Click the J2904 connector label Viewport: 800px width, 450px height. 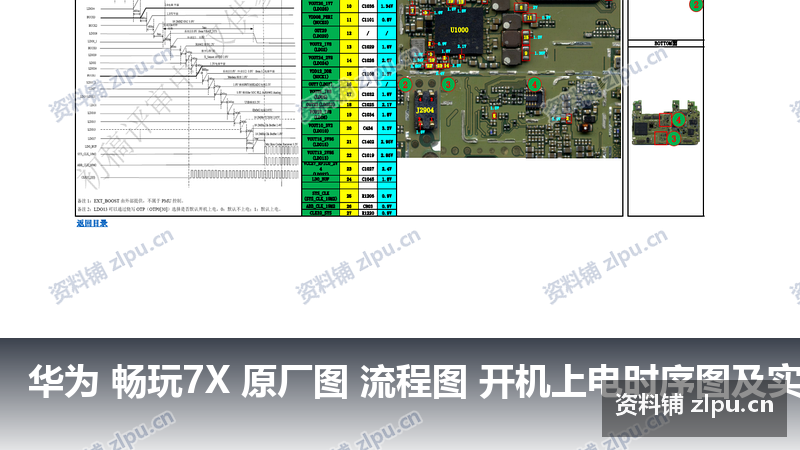(x=424, y=110)
